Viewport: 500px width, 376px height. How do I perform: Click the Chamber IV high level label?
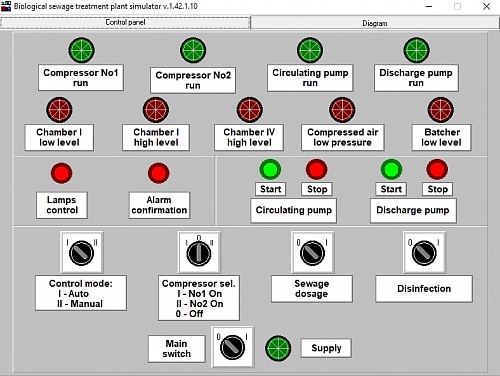249,137
